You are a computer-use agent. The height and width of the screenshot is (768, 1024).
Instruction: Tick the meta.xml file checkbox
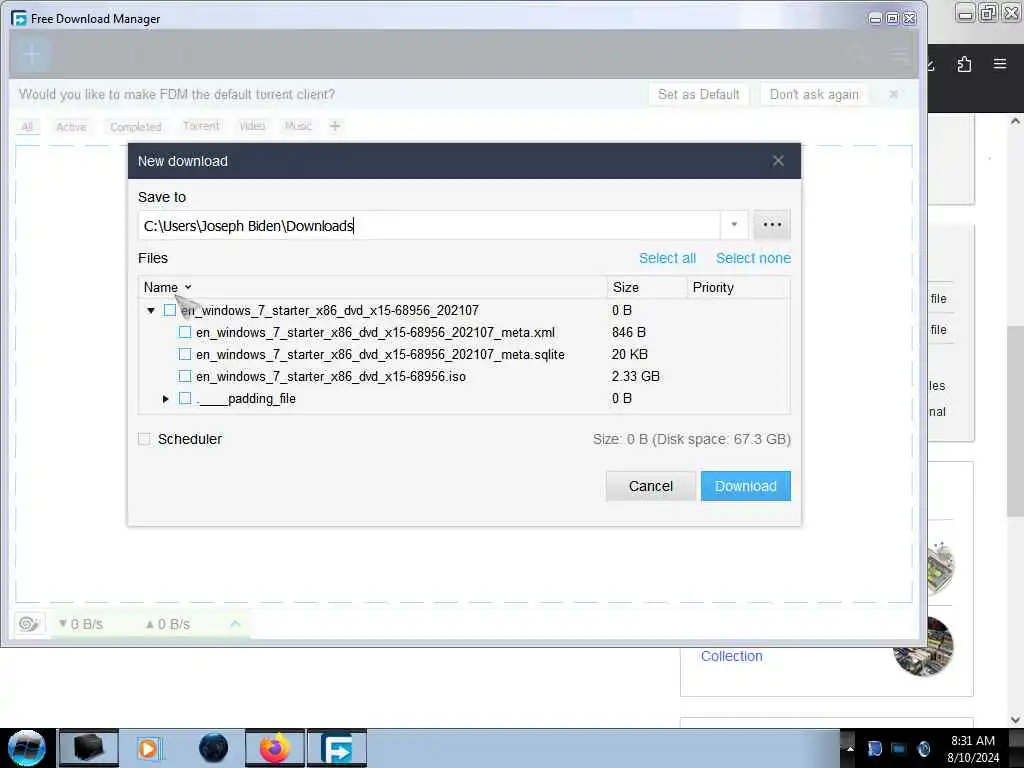tap(185, 332)
